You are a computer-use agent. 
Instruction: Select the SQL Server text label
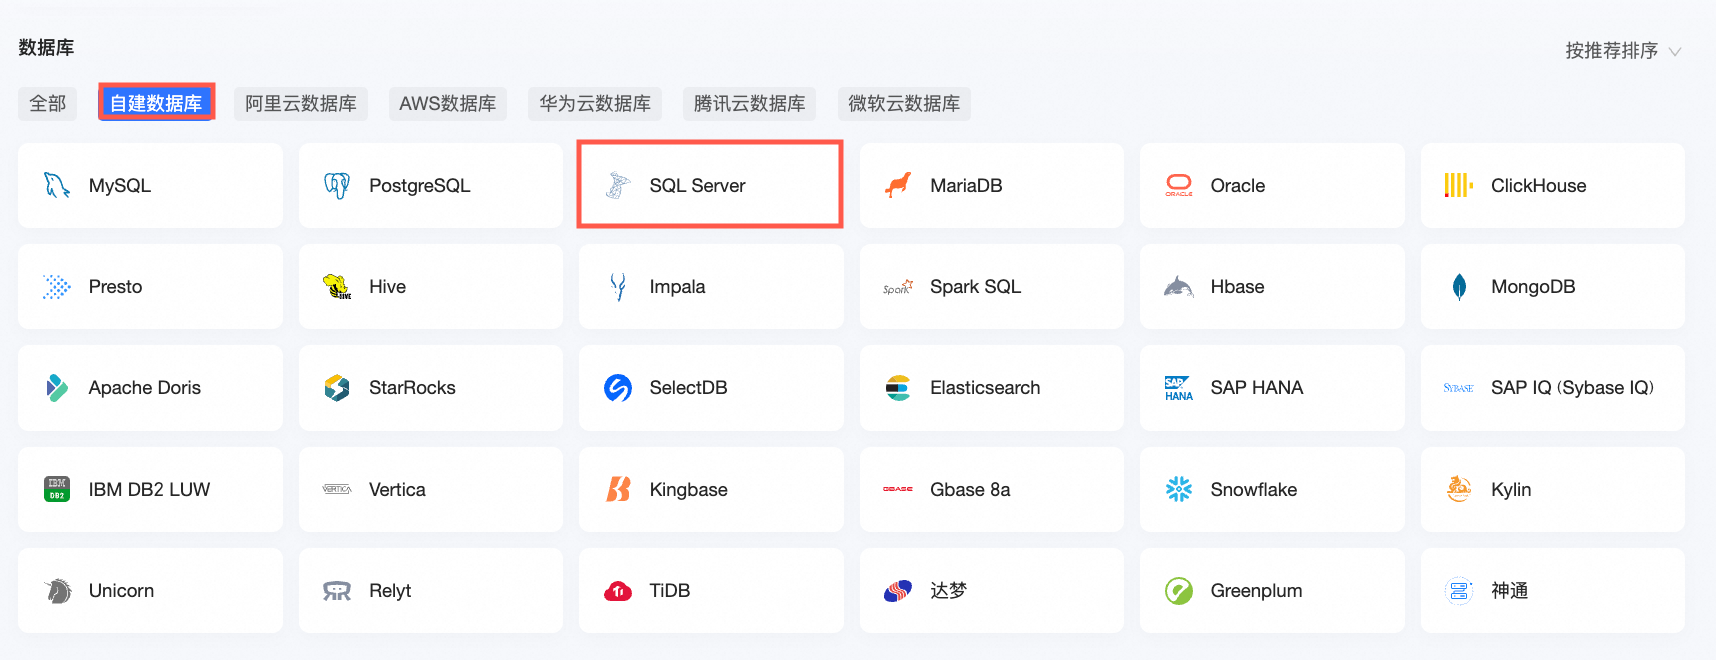(697, 185)
